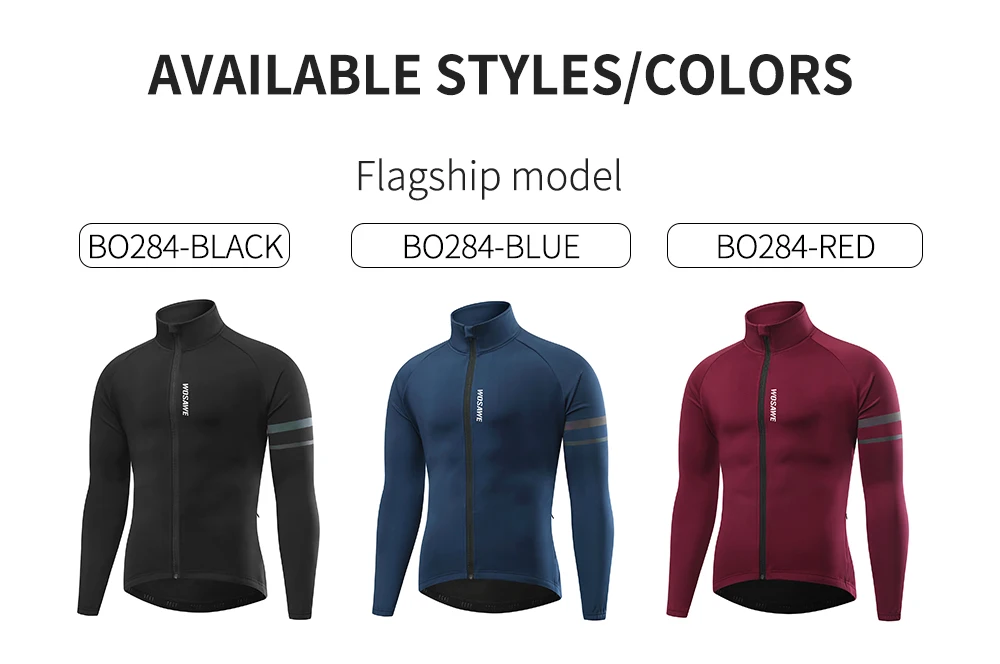Click the red jacket's front zipper
Screen dimensions: 1000x664
tap(764, 453)
